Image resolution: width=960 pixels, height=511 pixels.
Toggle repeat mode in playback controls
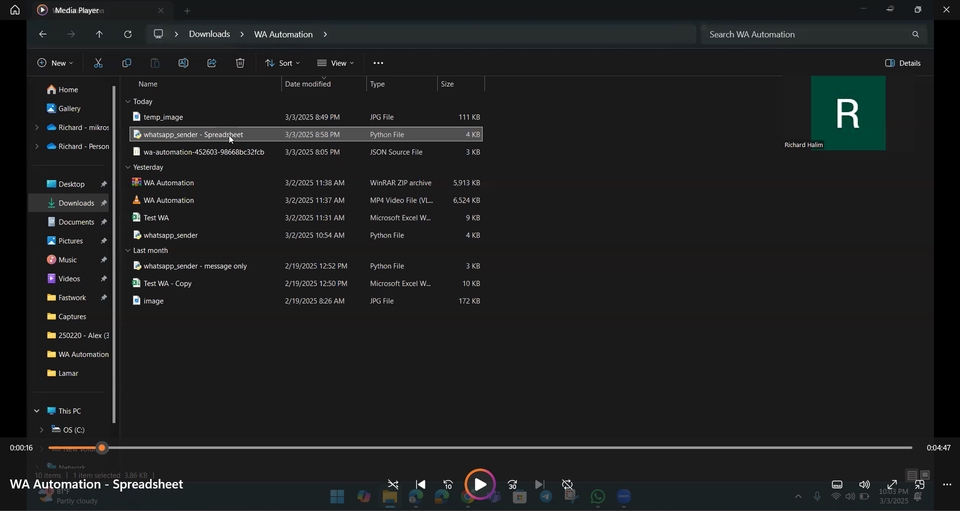(568, 485)
